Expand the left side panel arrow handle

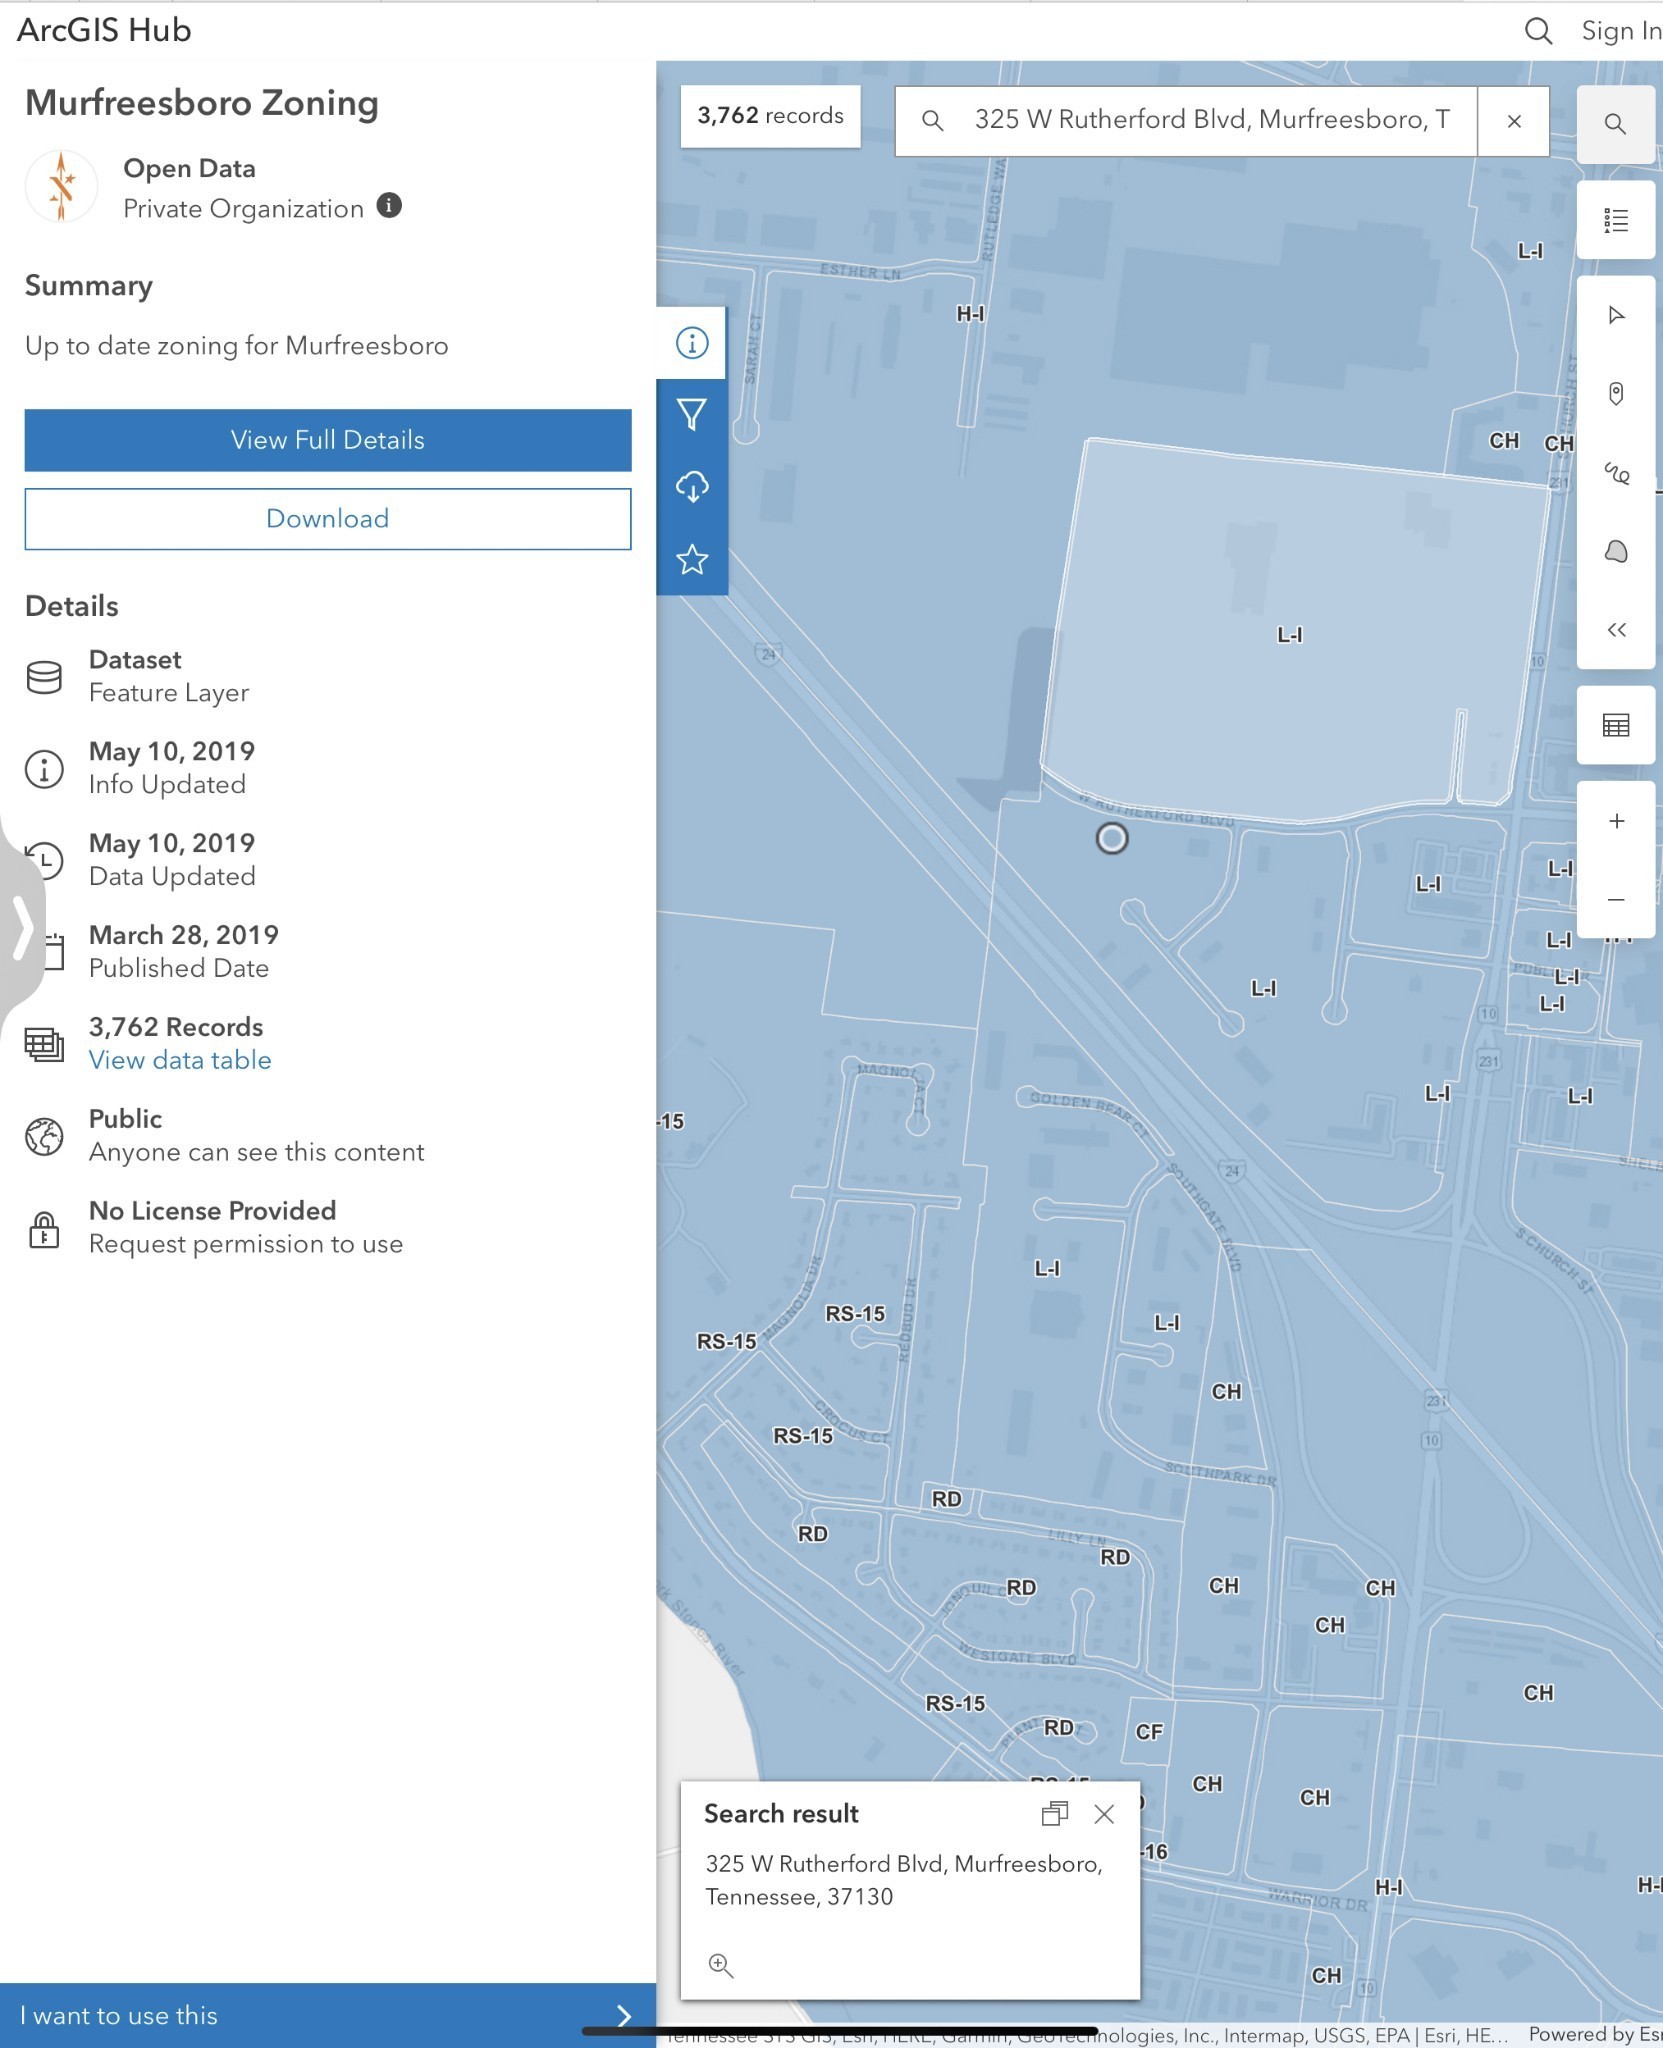(x=21, y=928)
